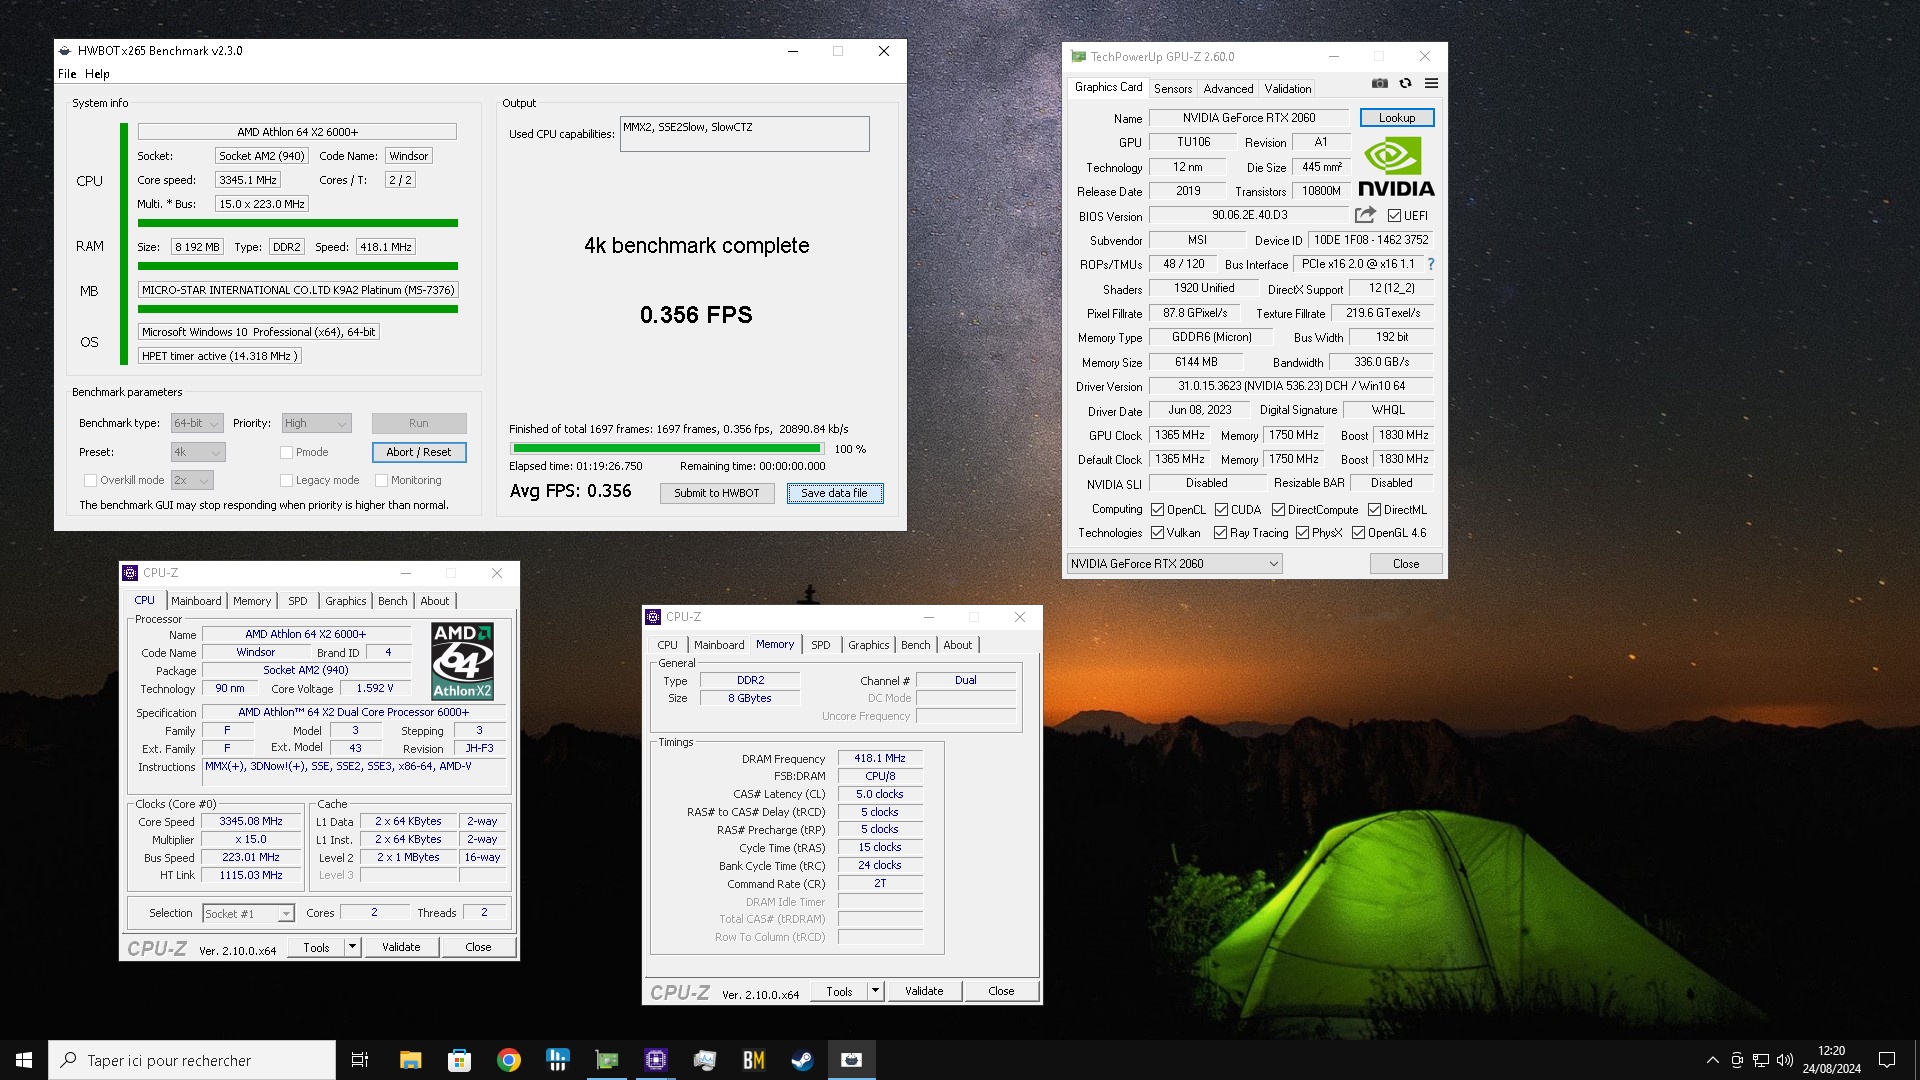Click the GPU-Z title bar icon
Viewport: 1920px width, 1080px height.
click(x=1078, y=57)
